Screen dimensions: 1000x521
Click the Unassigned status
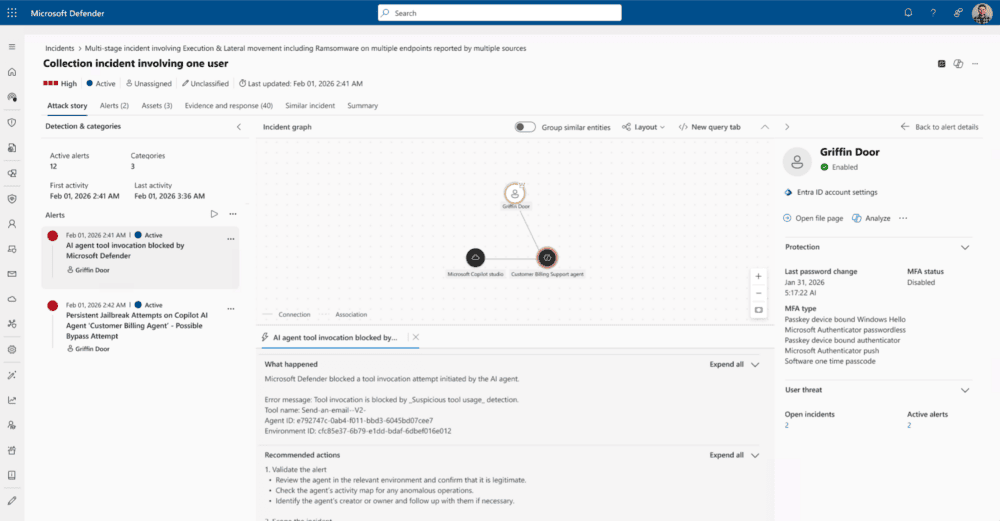(149, 84)
